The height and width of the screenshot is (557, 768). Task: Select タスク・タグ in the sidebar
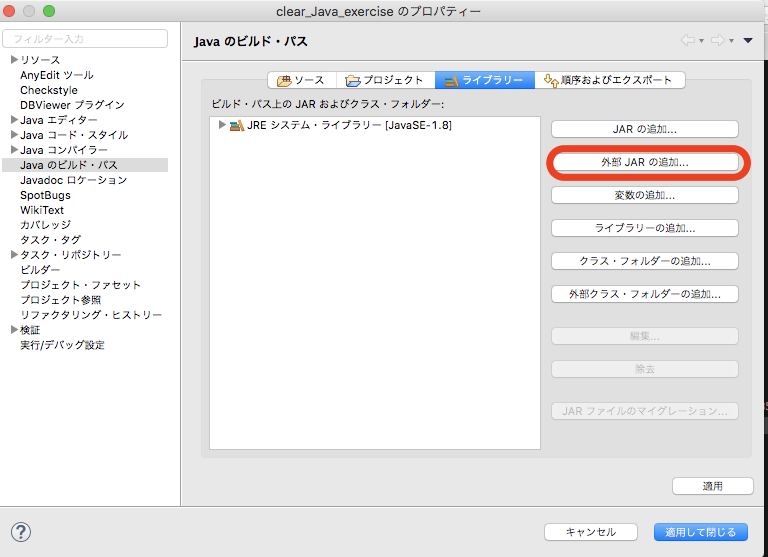(x=50, y=240)
